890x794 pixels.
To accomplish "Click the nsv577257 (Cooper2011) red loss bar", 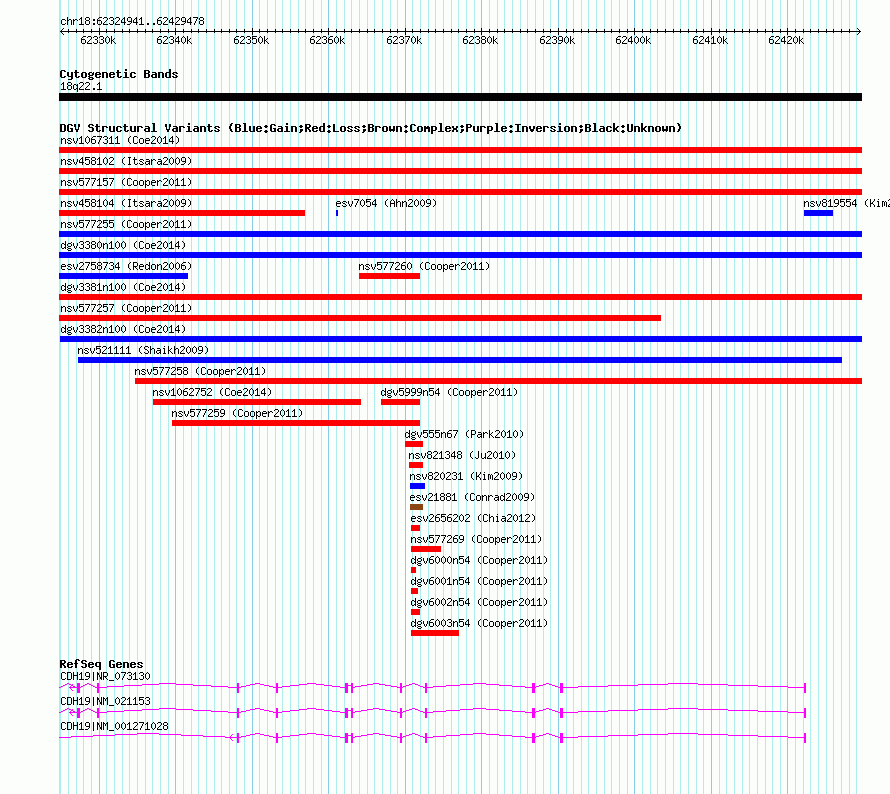I will tap(360, 318).
